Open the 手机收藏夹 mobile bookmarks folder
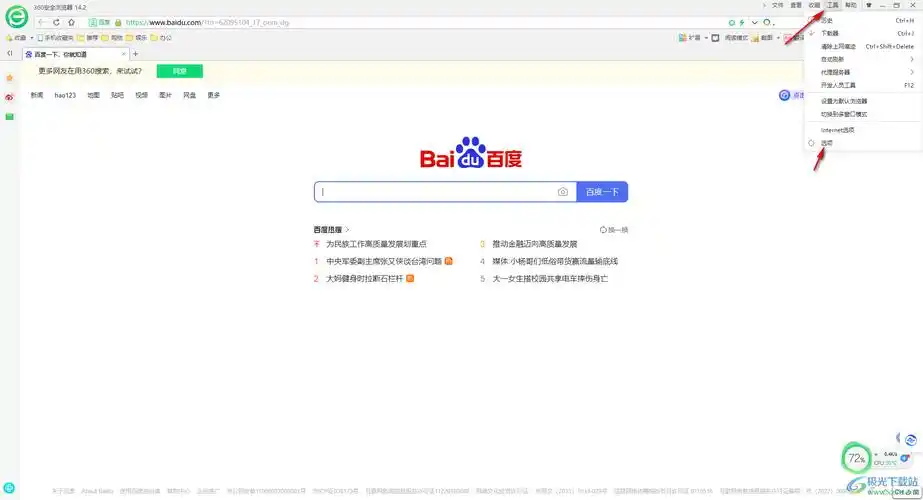923x500 pixels. coord(55,38)
